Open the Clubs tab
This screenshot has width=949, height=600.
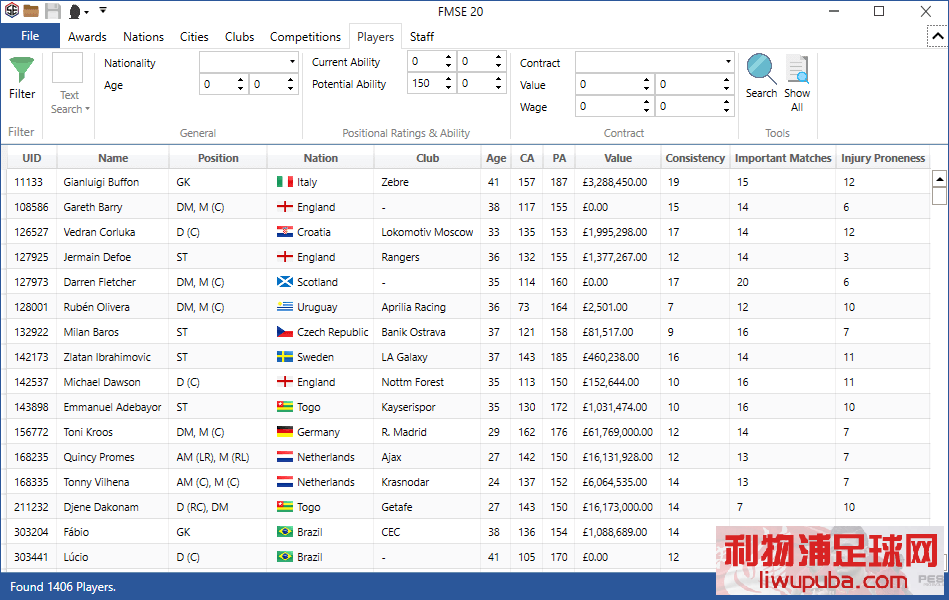[240, 37]
